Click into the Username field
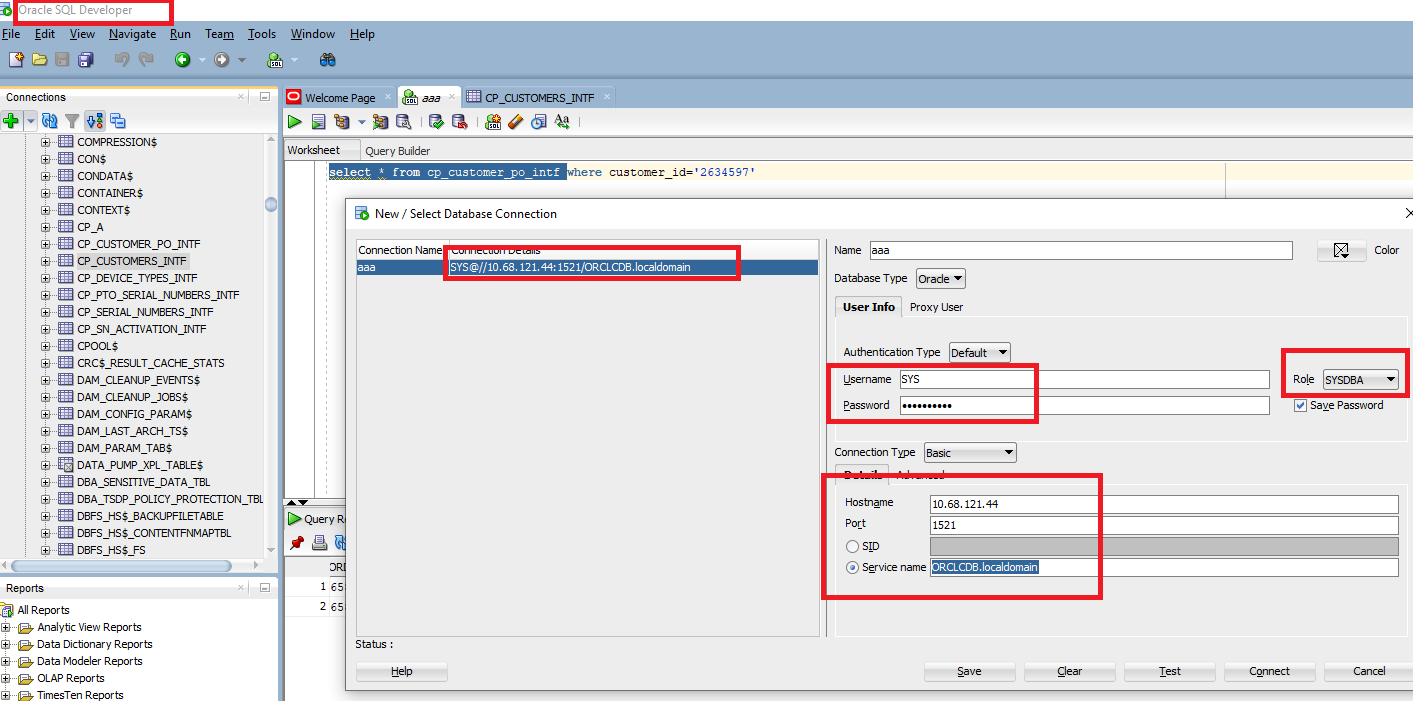Screen dimensions: 1413x701 1083,379
